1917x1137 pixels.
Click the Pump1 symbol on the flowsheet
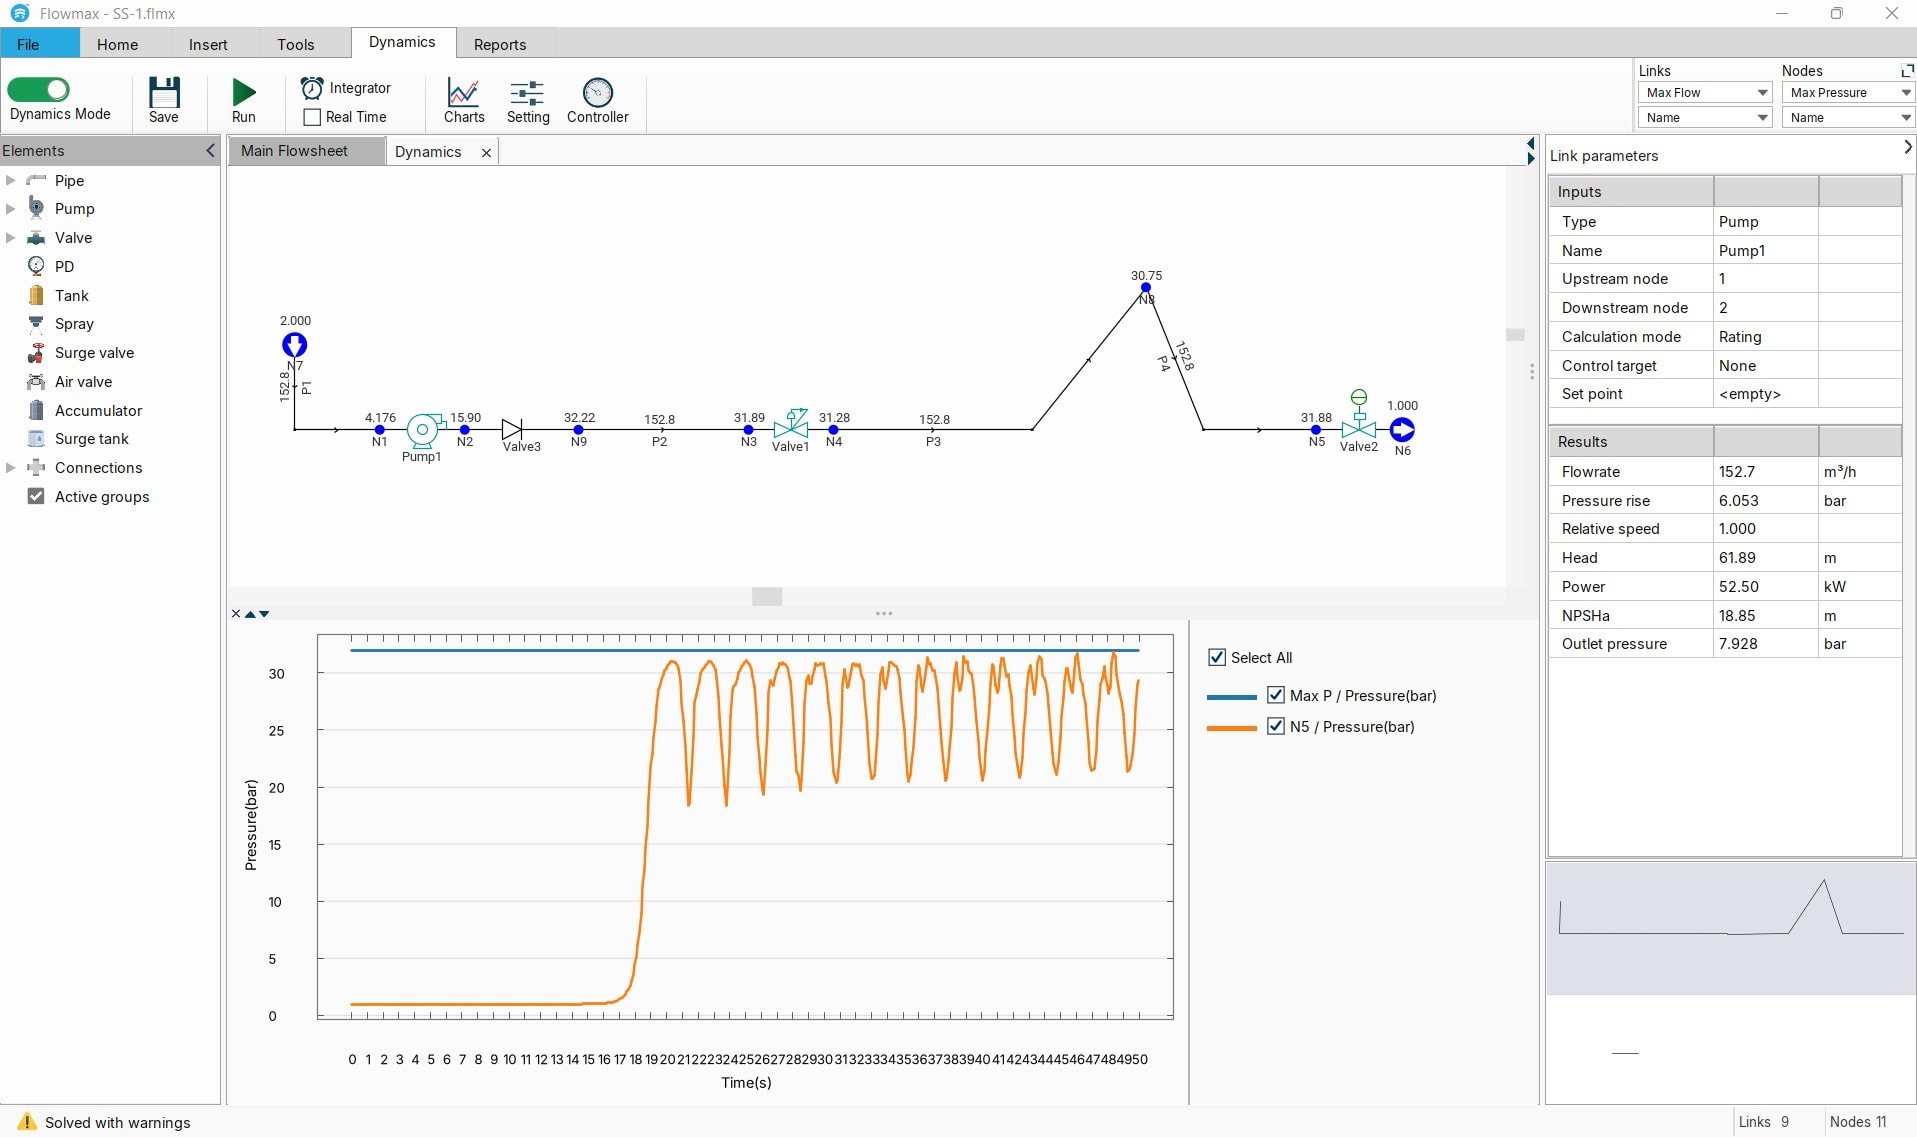pyautogui.click(x=423, y=430)
